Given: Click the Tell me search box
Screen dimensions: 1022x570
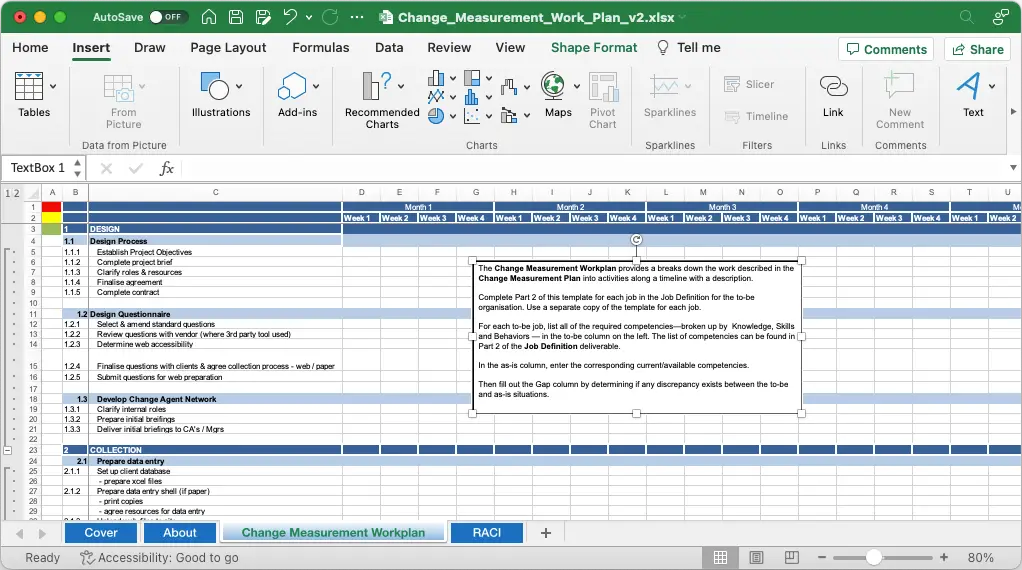Looking at the screenshot, I should (689, 48).
